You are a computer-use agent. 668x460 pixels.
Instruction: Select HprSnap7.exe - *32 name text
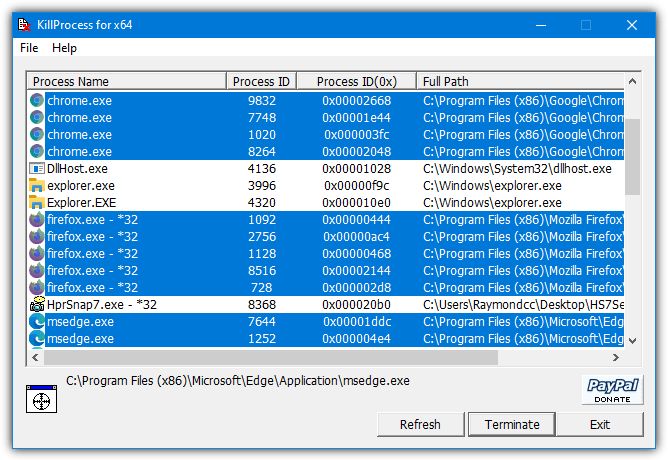(x=102, y=305)
